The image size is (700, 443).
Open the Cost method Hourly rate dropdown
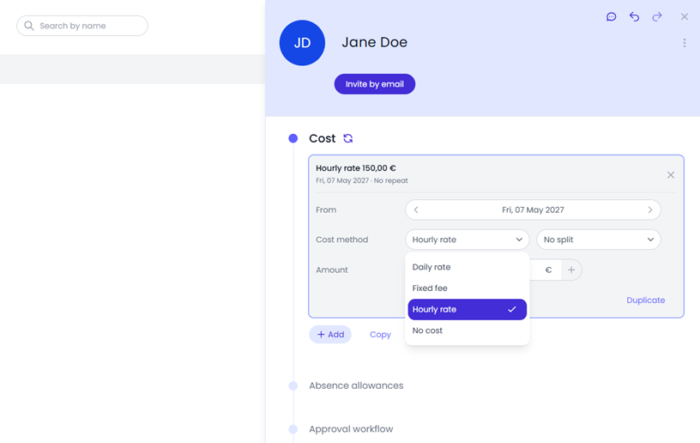[x=467, y=240]
